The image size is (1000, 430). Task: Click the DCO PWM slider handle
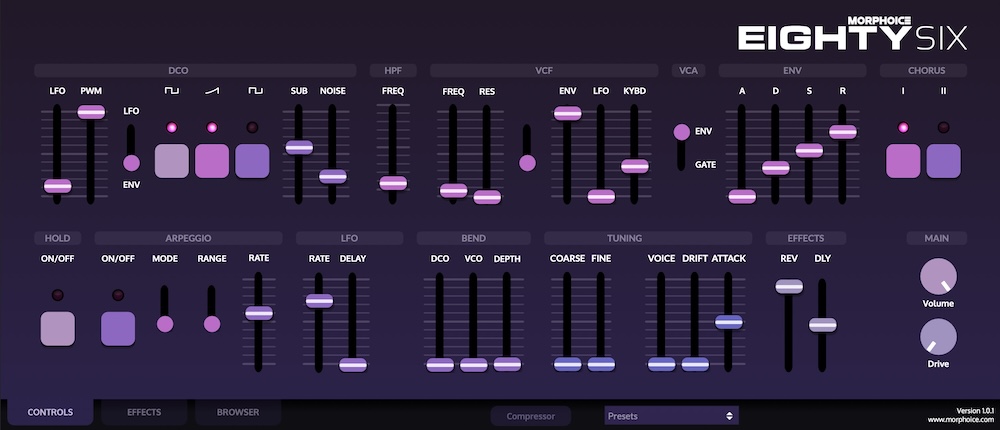tap(91, 112)
